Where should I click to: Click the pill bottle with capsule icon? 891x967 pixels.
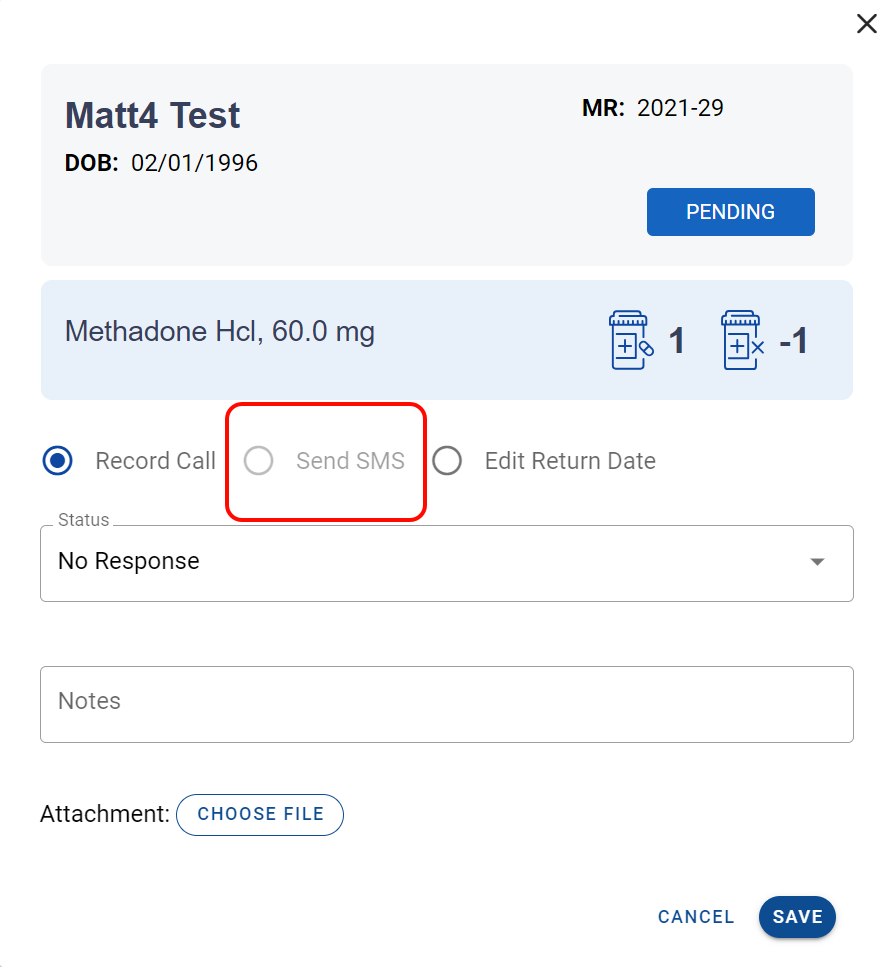pyautogui.click(x=631, y=340)
